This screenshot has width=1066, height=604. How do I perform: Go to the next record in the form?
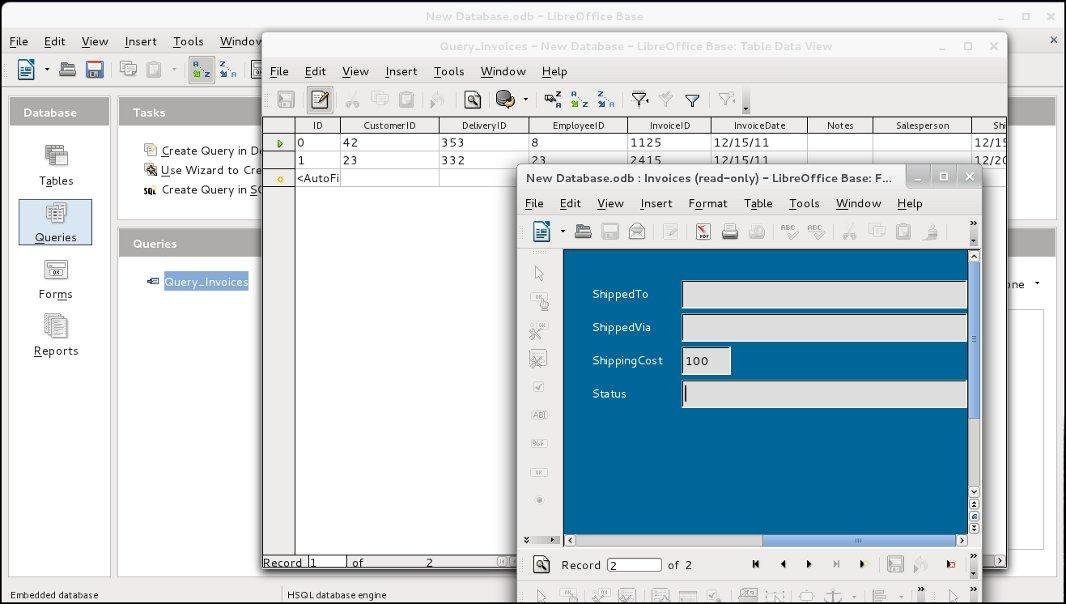click(x=809, y=565)
